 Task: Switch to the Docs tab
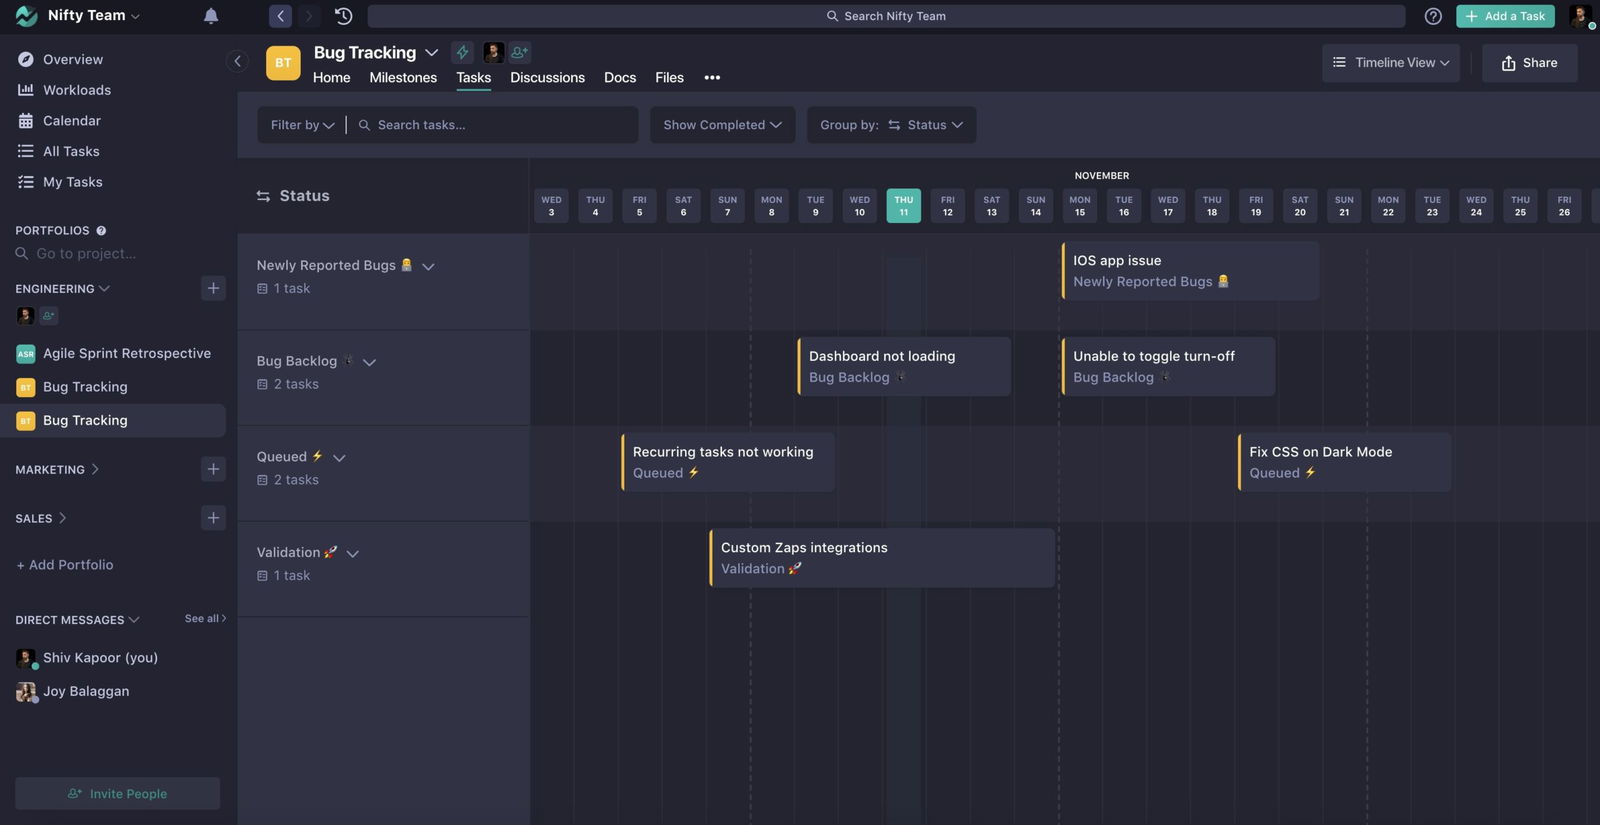620,77
